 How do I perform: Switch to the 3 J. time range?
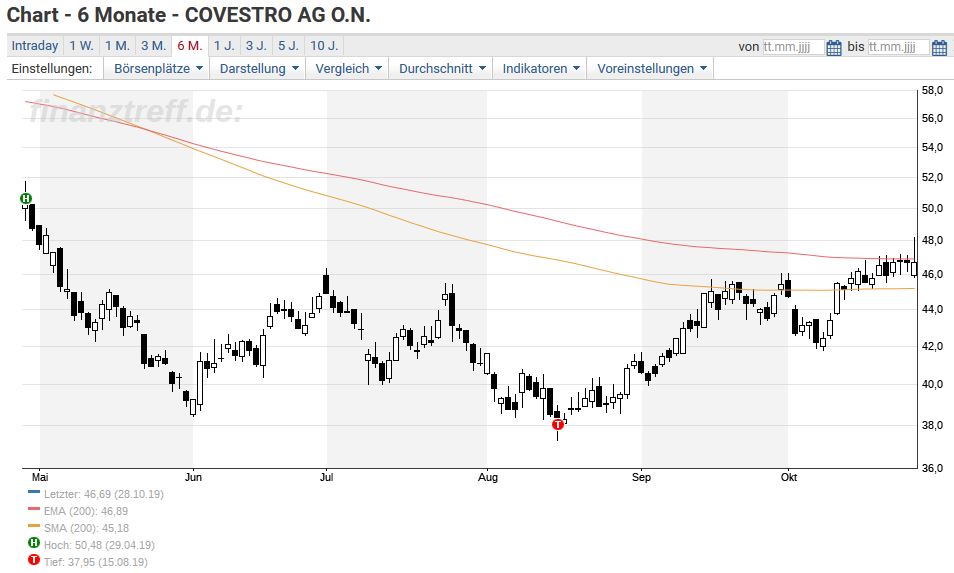pos(256,46)
